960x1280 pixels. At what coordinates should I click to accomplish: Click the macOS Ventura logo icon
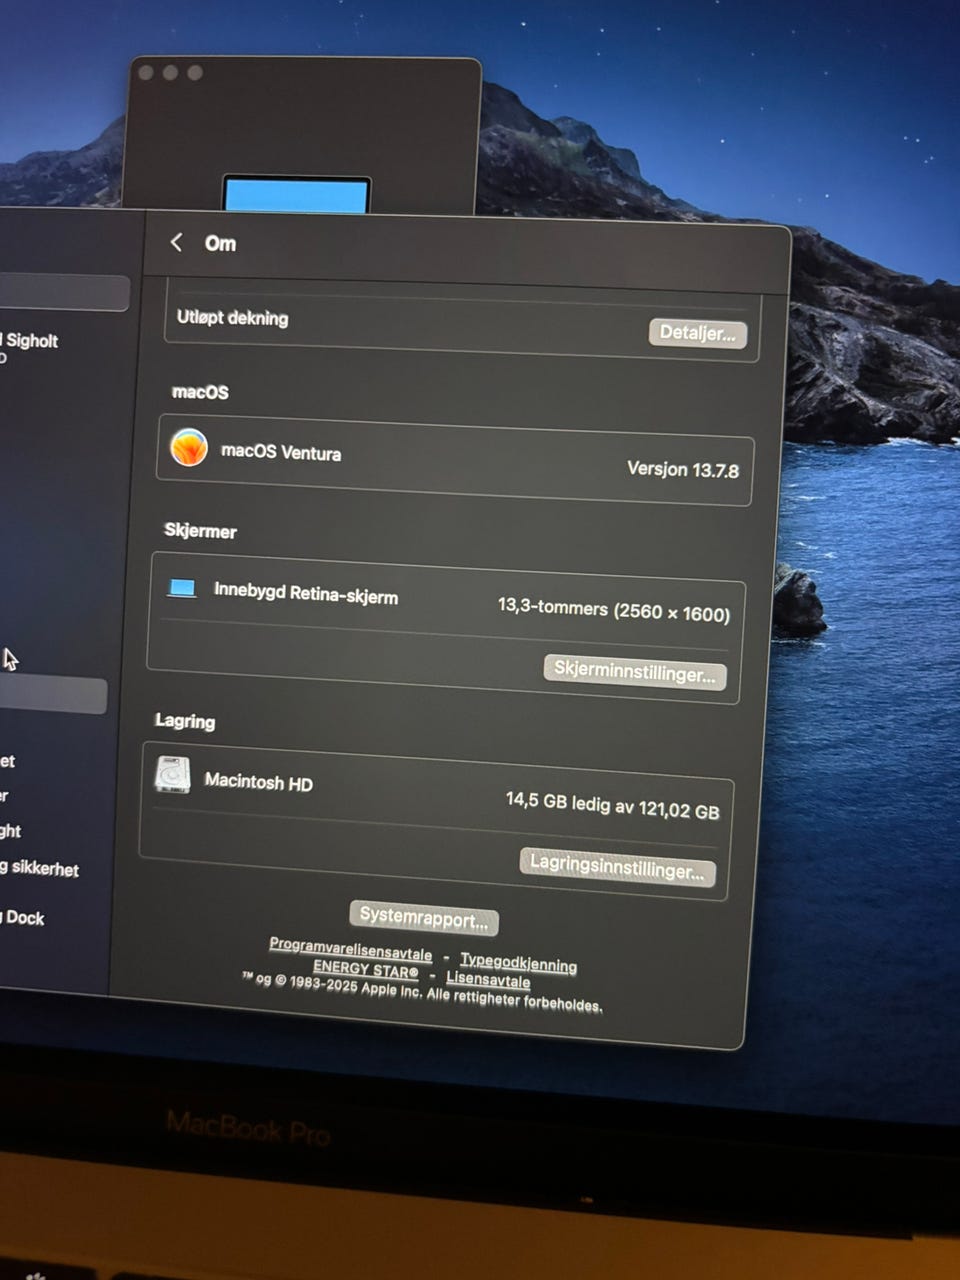(x=189, y=447)
